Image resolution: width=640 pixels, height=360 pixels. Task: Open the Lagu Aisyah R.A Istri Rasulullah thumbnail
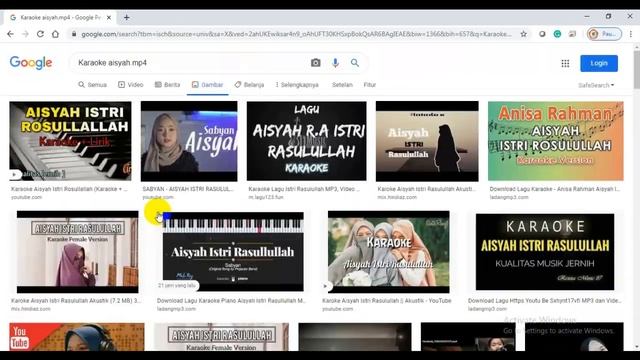[307, 141]
